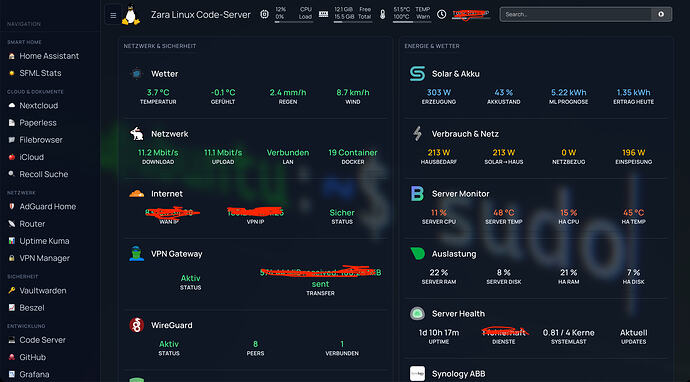The height and width of the screenshot is (382, 690).
Task: Click the Server Health icon
Action: click(417, 314)
